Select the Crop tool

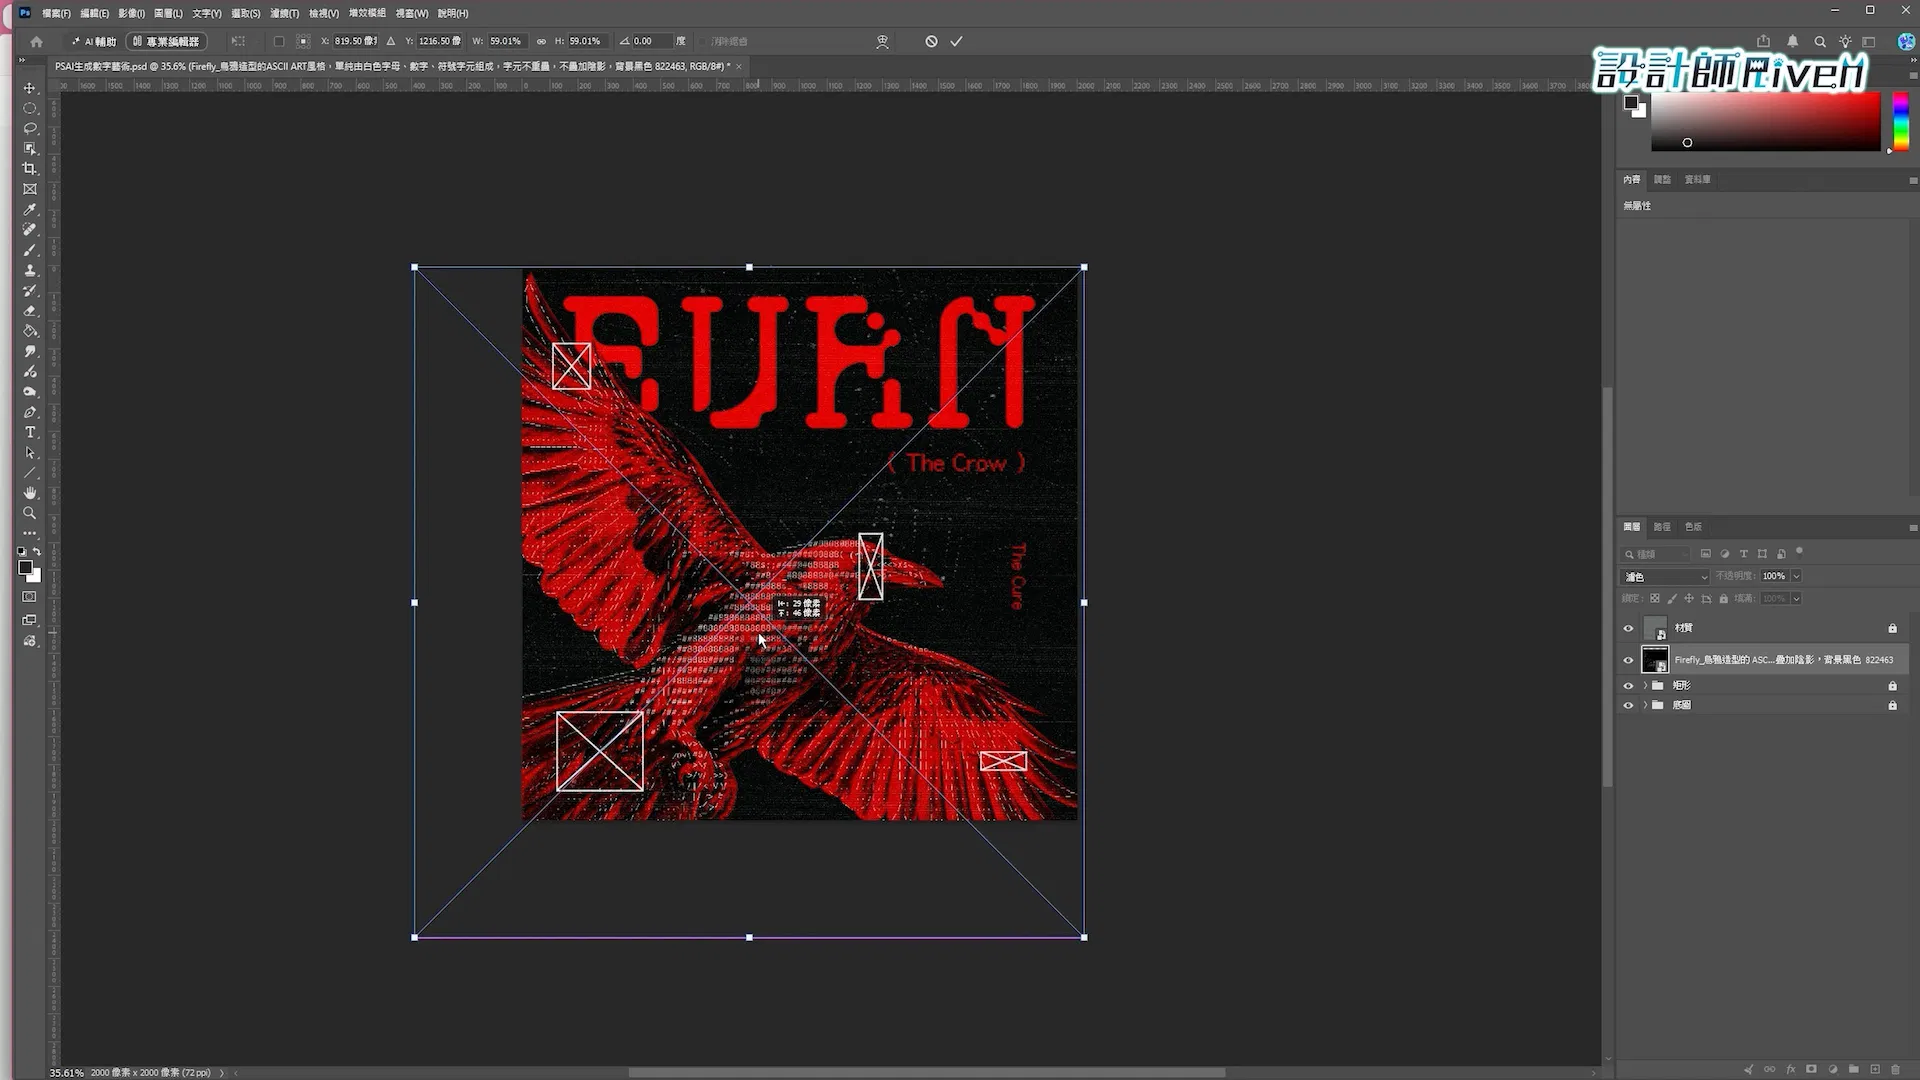[30, 169]
